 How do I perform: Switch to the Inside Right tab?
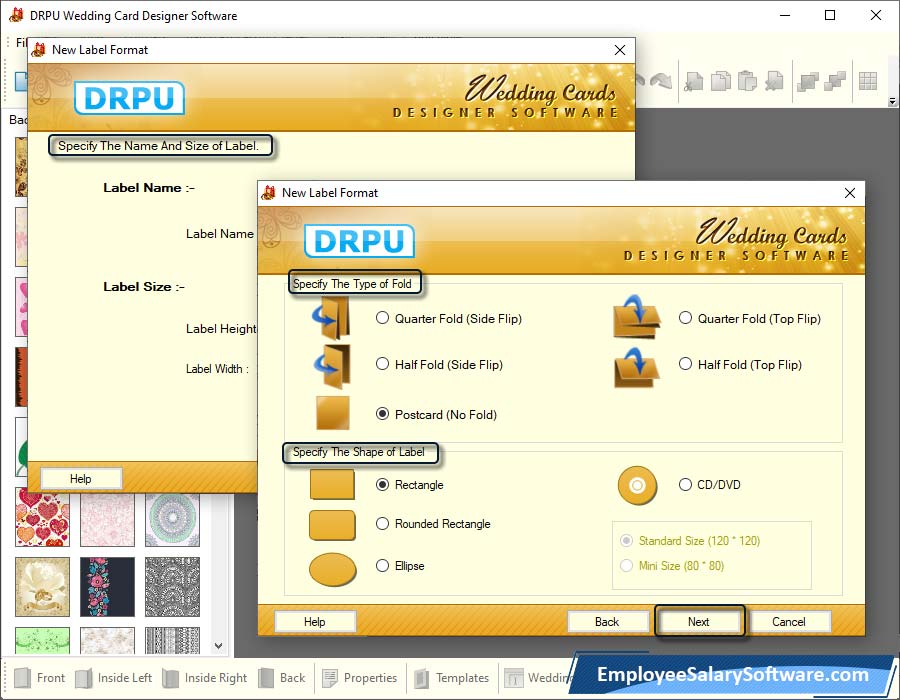click(205, 678)
